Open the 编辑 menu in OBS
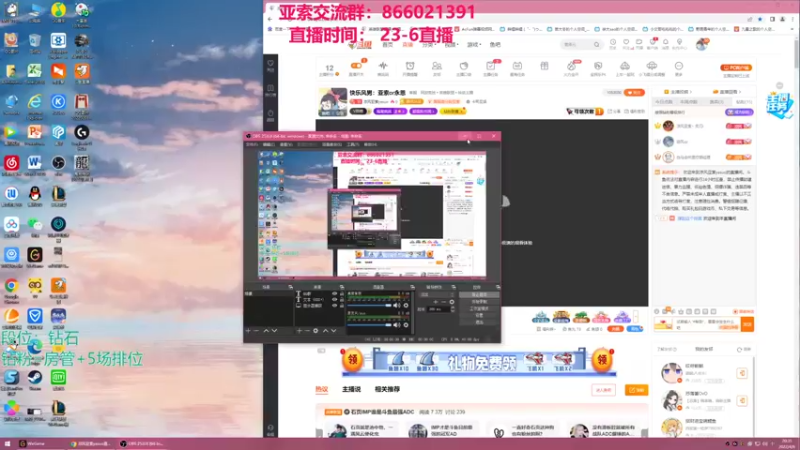Screen dimensions: 800x450 tap(268, 144)
